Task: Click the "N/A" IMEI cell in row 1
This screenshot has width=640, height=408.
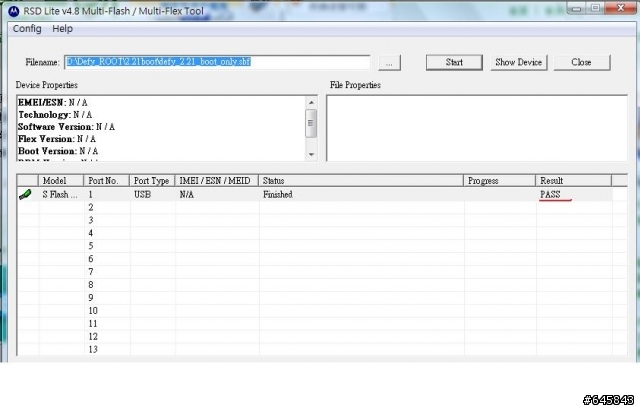Action: pos(217,195)
